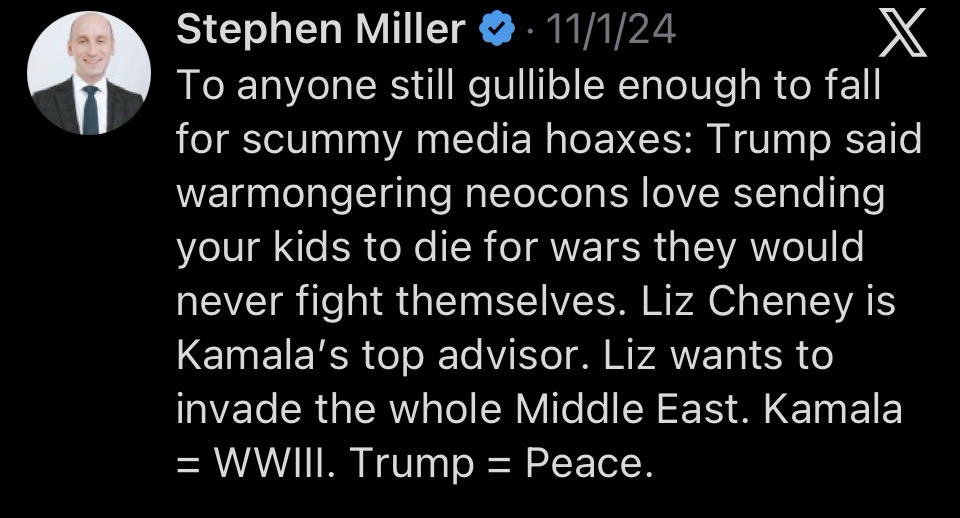Click the X logo icon
The width and height of the screenshot is (960, 518).
902,37
